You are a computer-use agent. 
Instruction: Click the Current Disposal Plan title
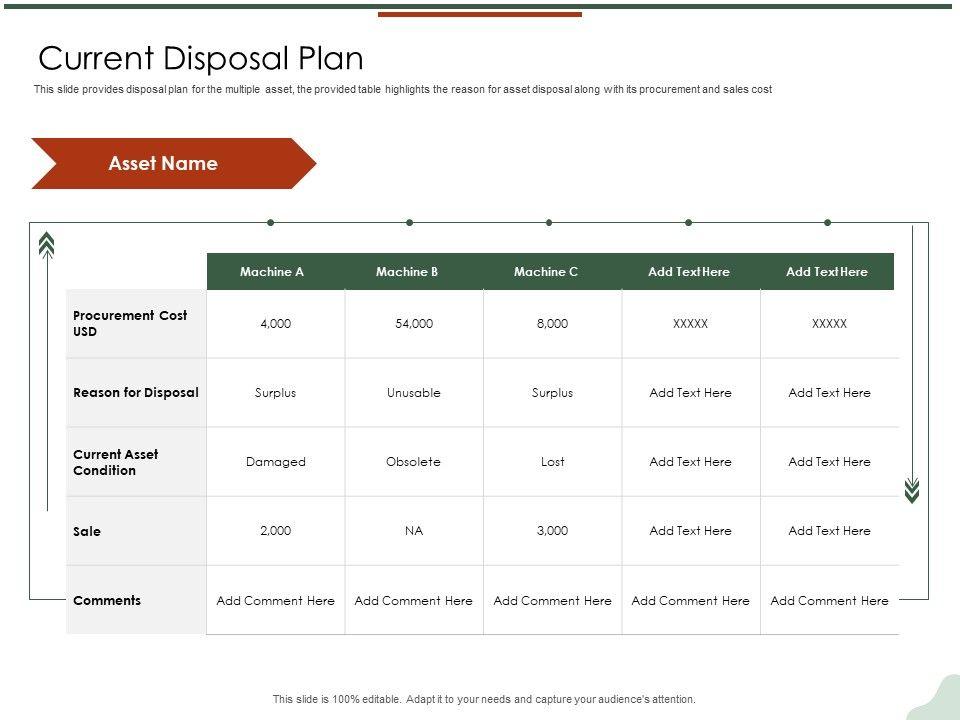tap(200, 58)
